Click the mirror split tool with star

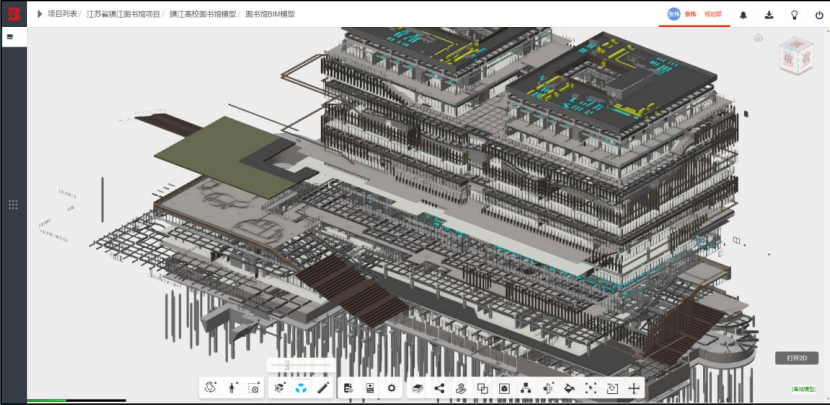point(547,388)
